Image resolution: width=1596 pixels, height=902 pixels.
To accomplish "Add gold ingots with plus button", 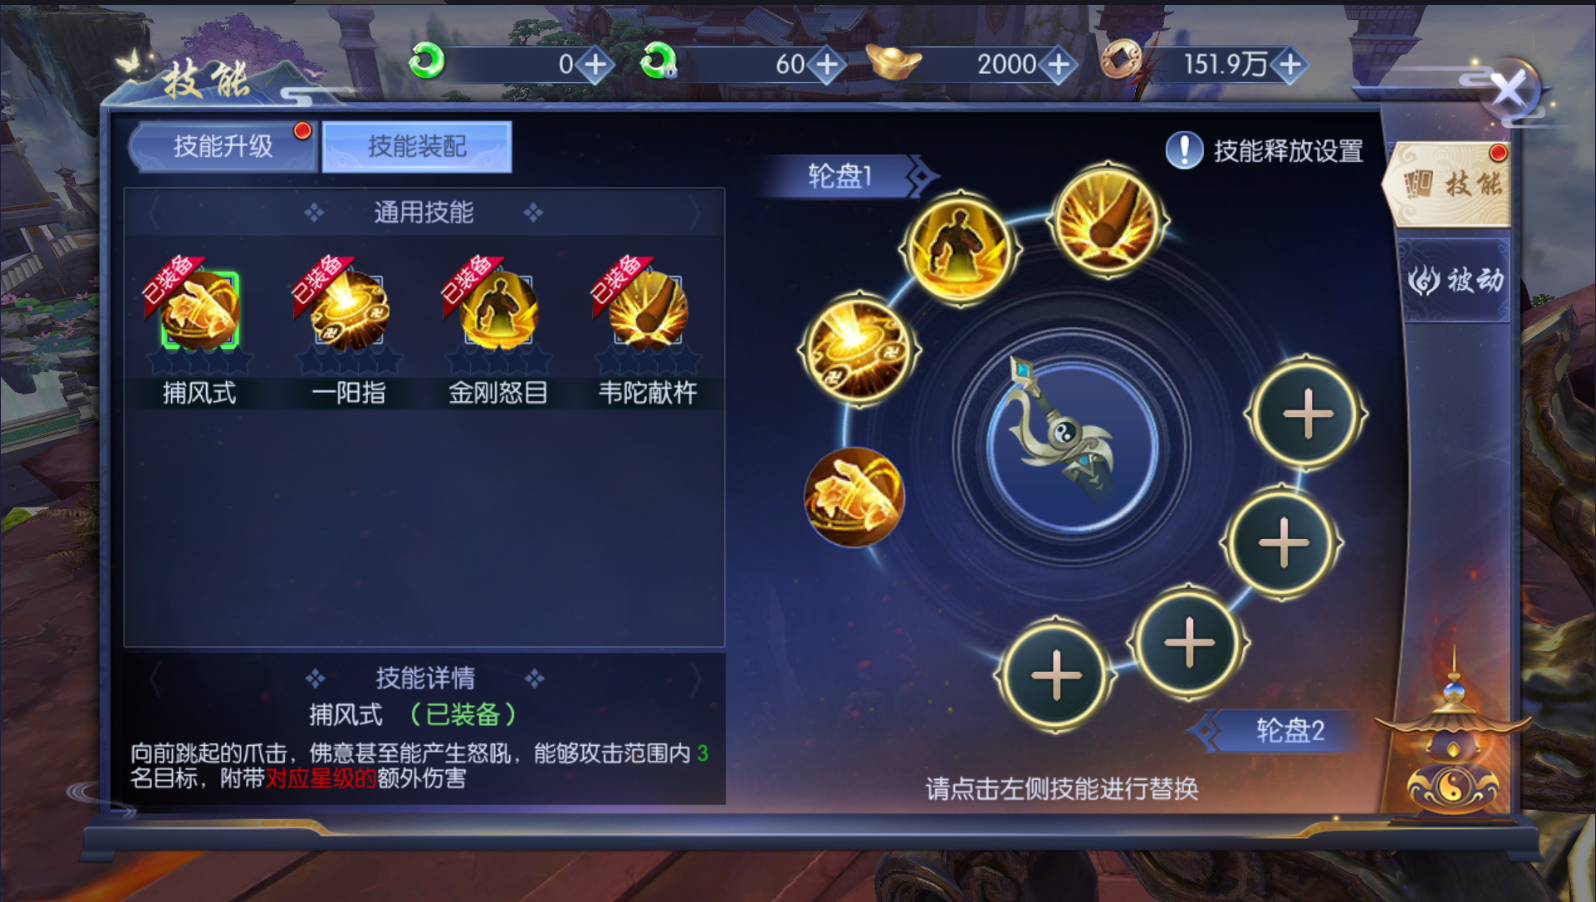I will pos(1058,65).
